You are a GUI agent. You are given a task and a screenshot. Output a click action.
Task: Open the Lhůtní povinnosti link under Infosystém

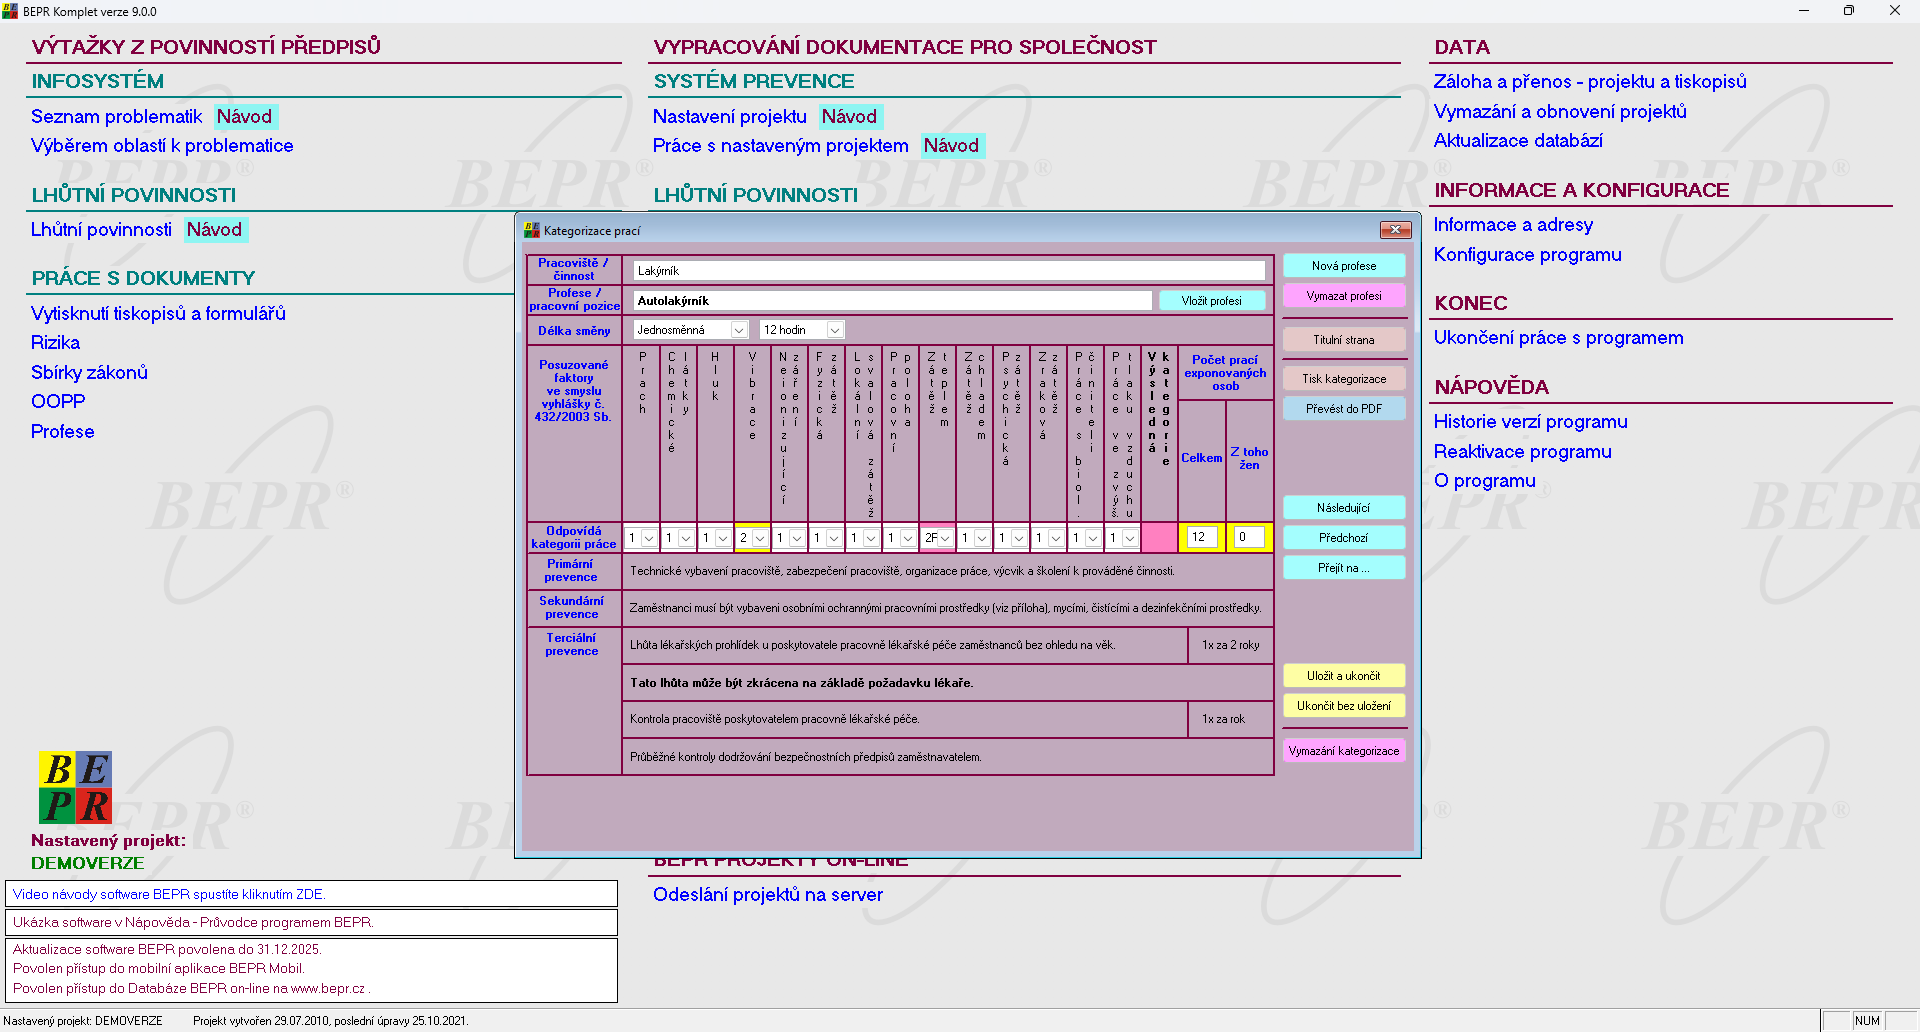click(x=101, y=230)
